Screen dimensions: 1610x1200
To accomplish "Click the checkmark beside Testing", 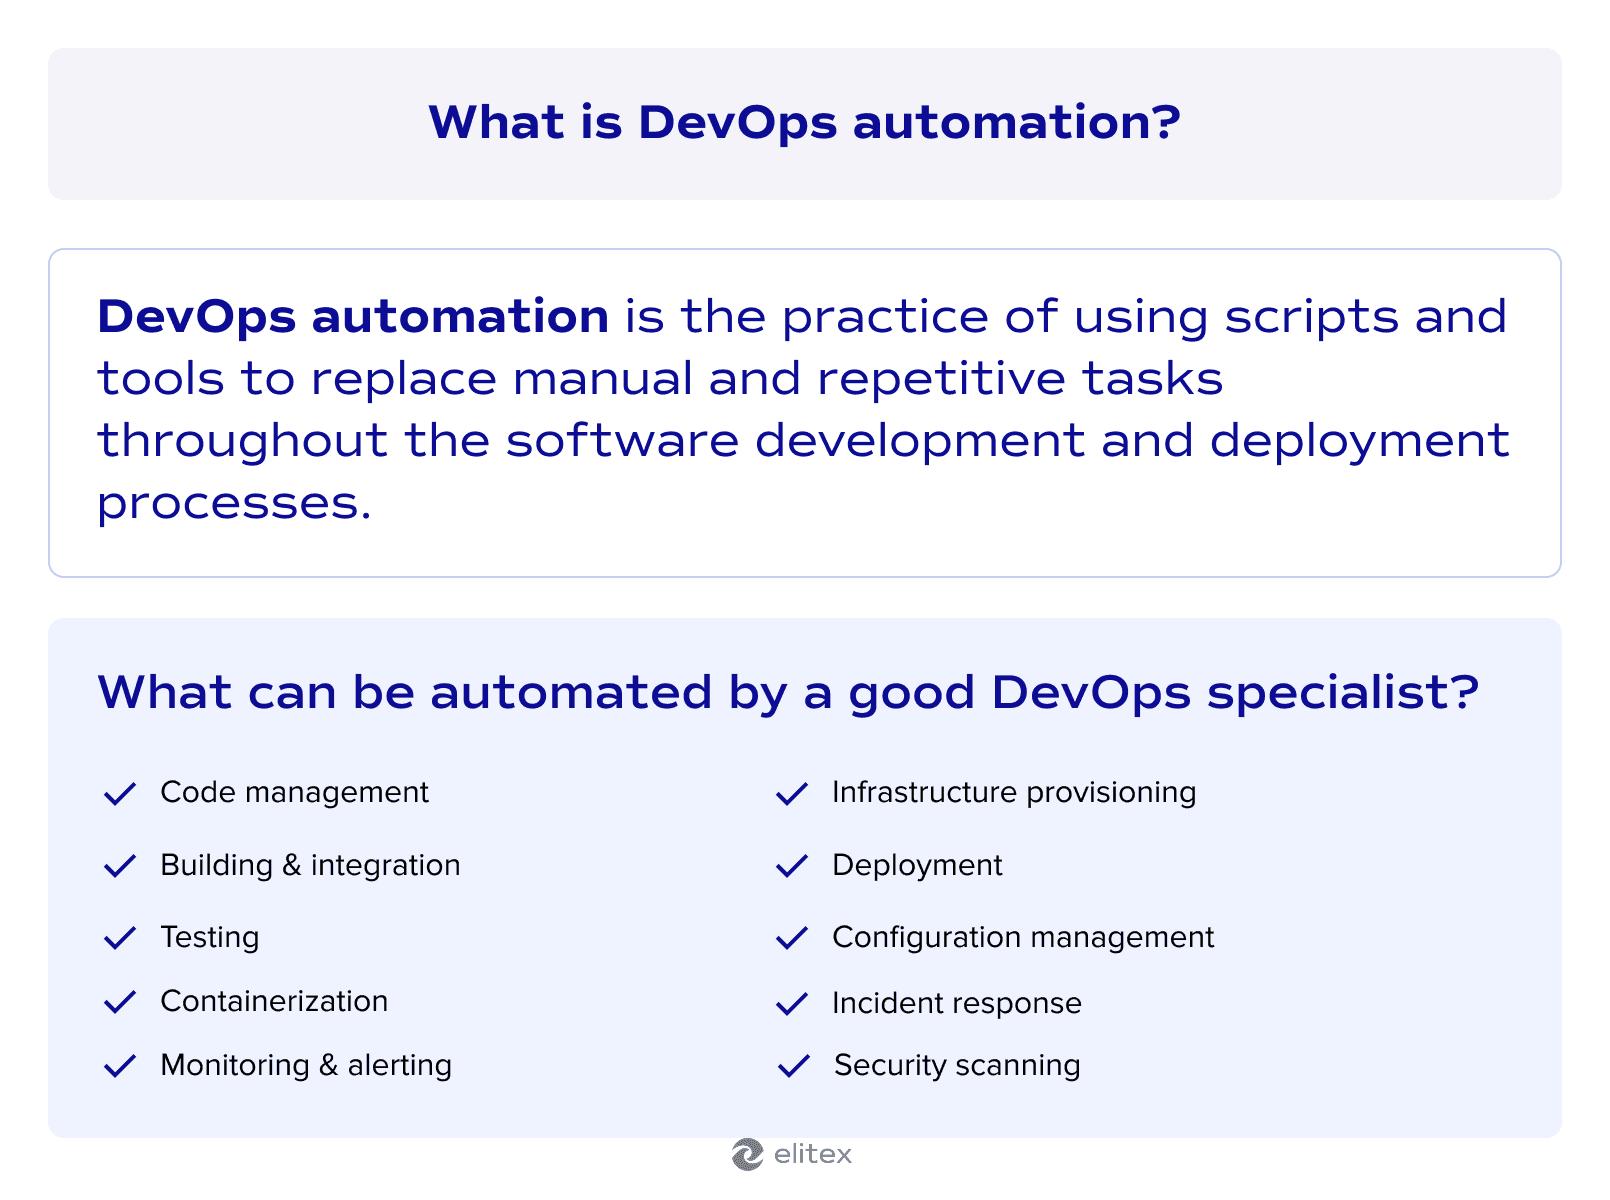I will click(120, 938).
